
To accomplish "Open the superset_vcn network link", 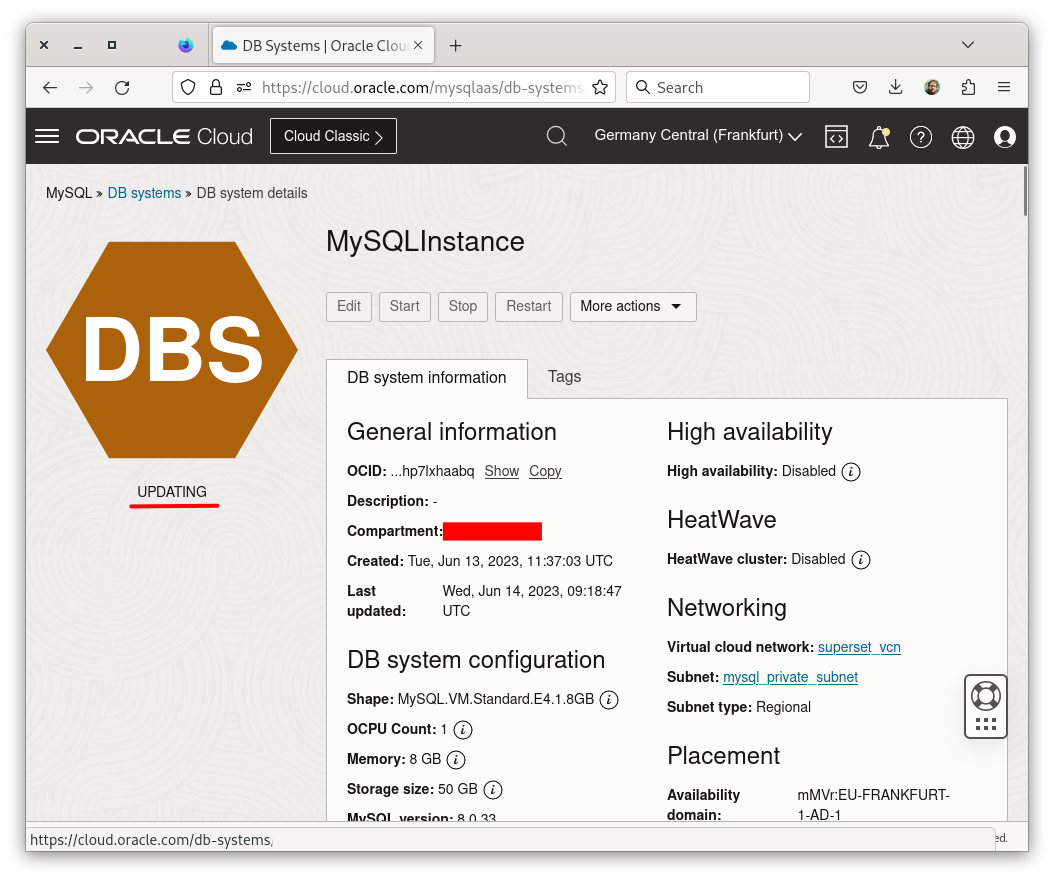I will tap(858, 647).
